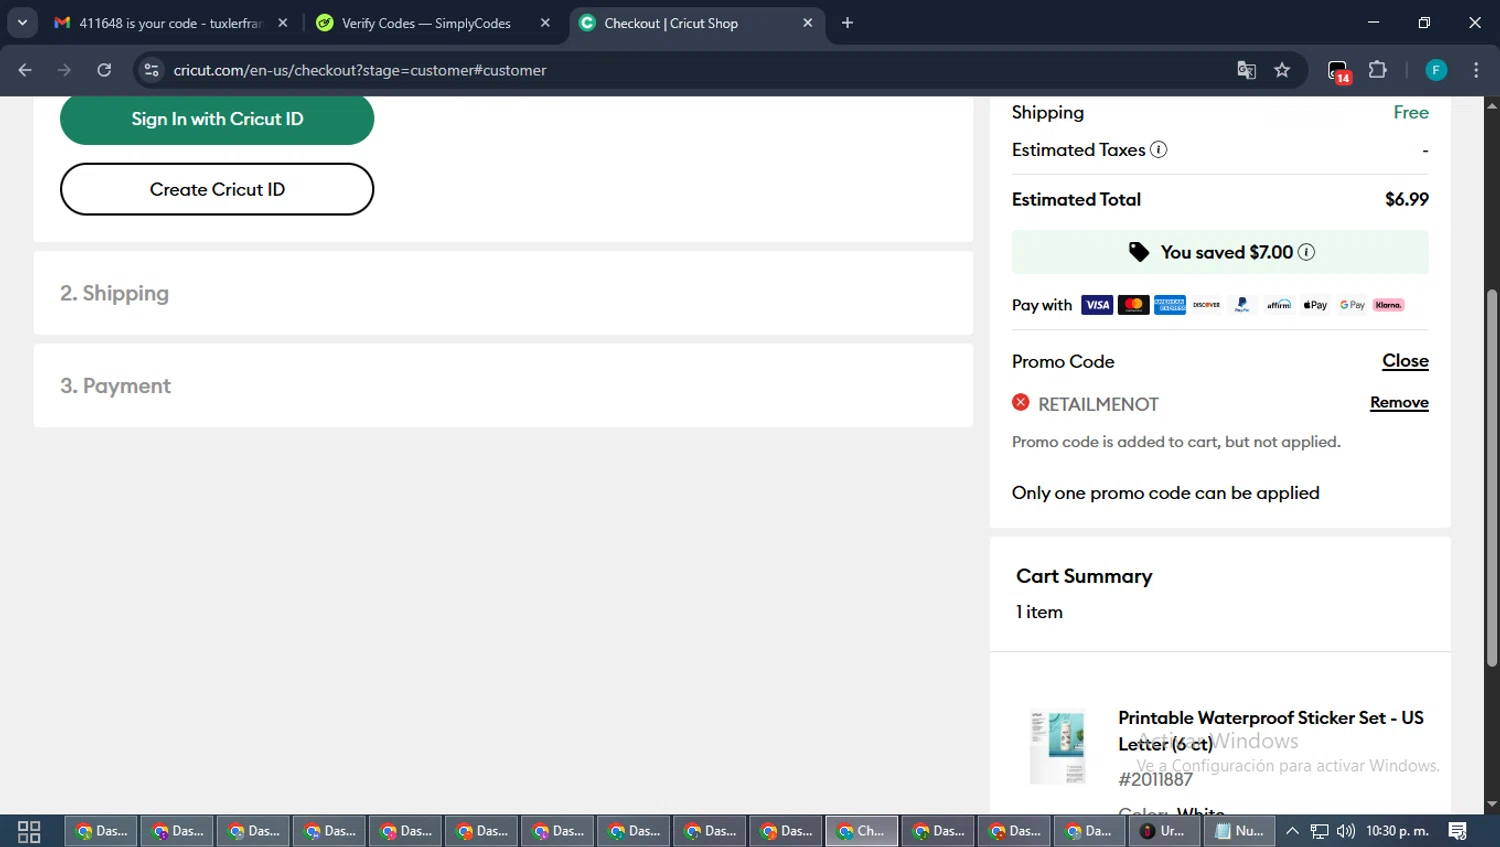Open the extension with the 14 badge
Screen dimensions: 1500x847
click(1339, 71)
